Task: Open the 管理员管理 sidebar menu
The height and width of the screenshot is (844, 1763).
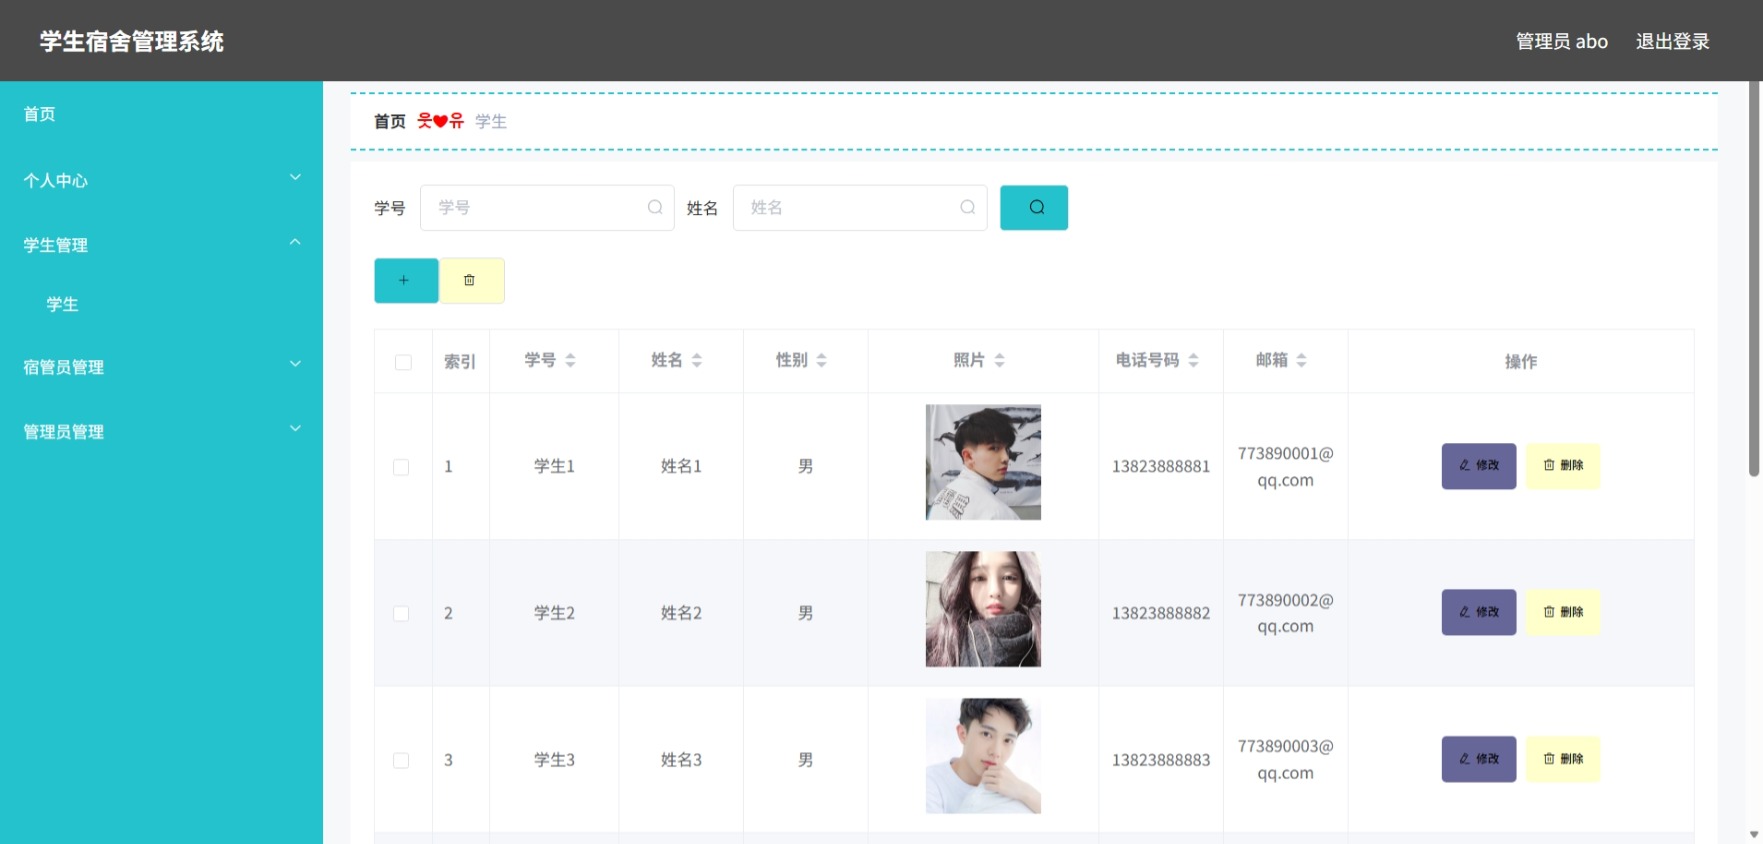Action: [x=161, y=432]
